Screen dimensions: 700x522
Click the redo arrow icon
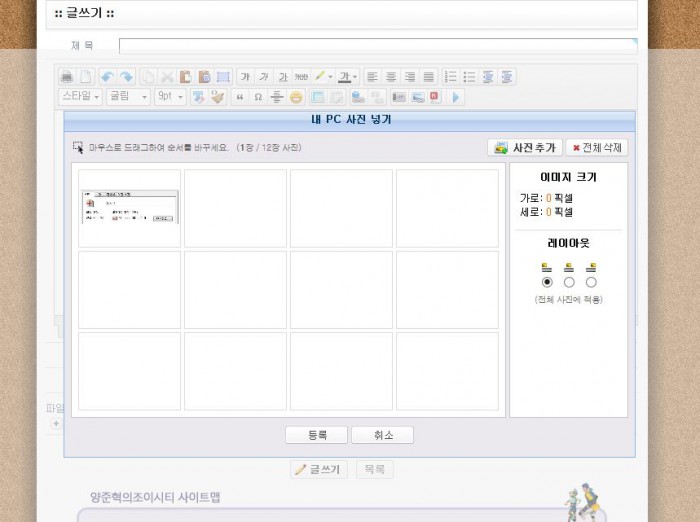(126, 76)
